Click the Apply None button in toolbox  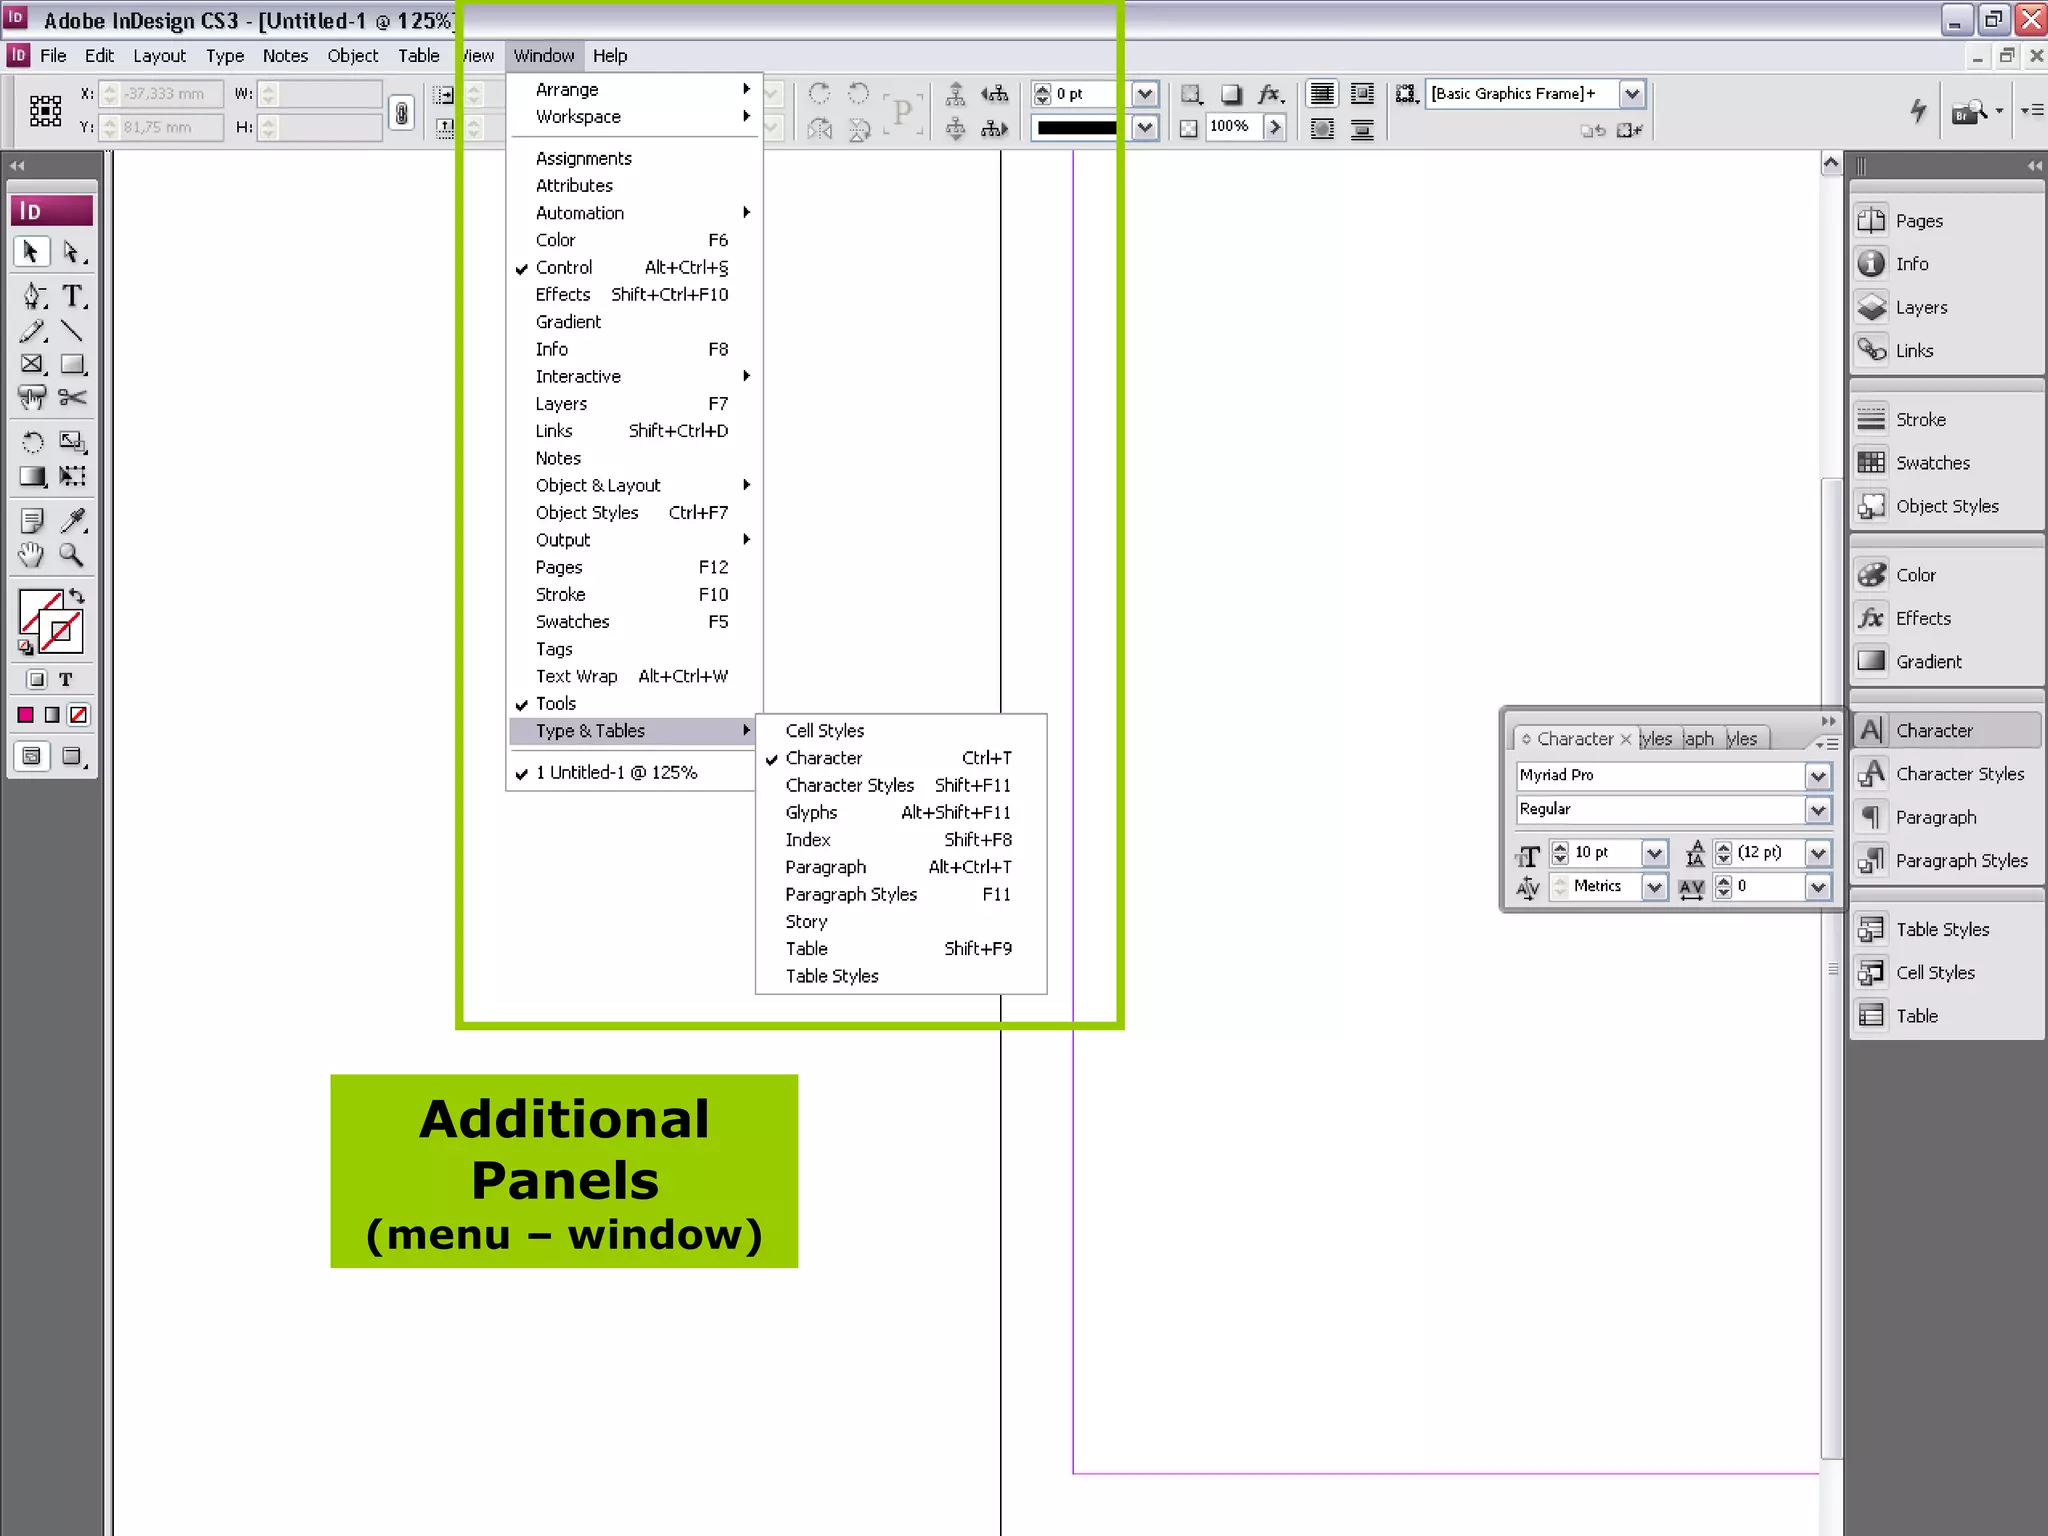[x=79, y=715]
